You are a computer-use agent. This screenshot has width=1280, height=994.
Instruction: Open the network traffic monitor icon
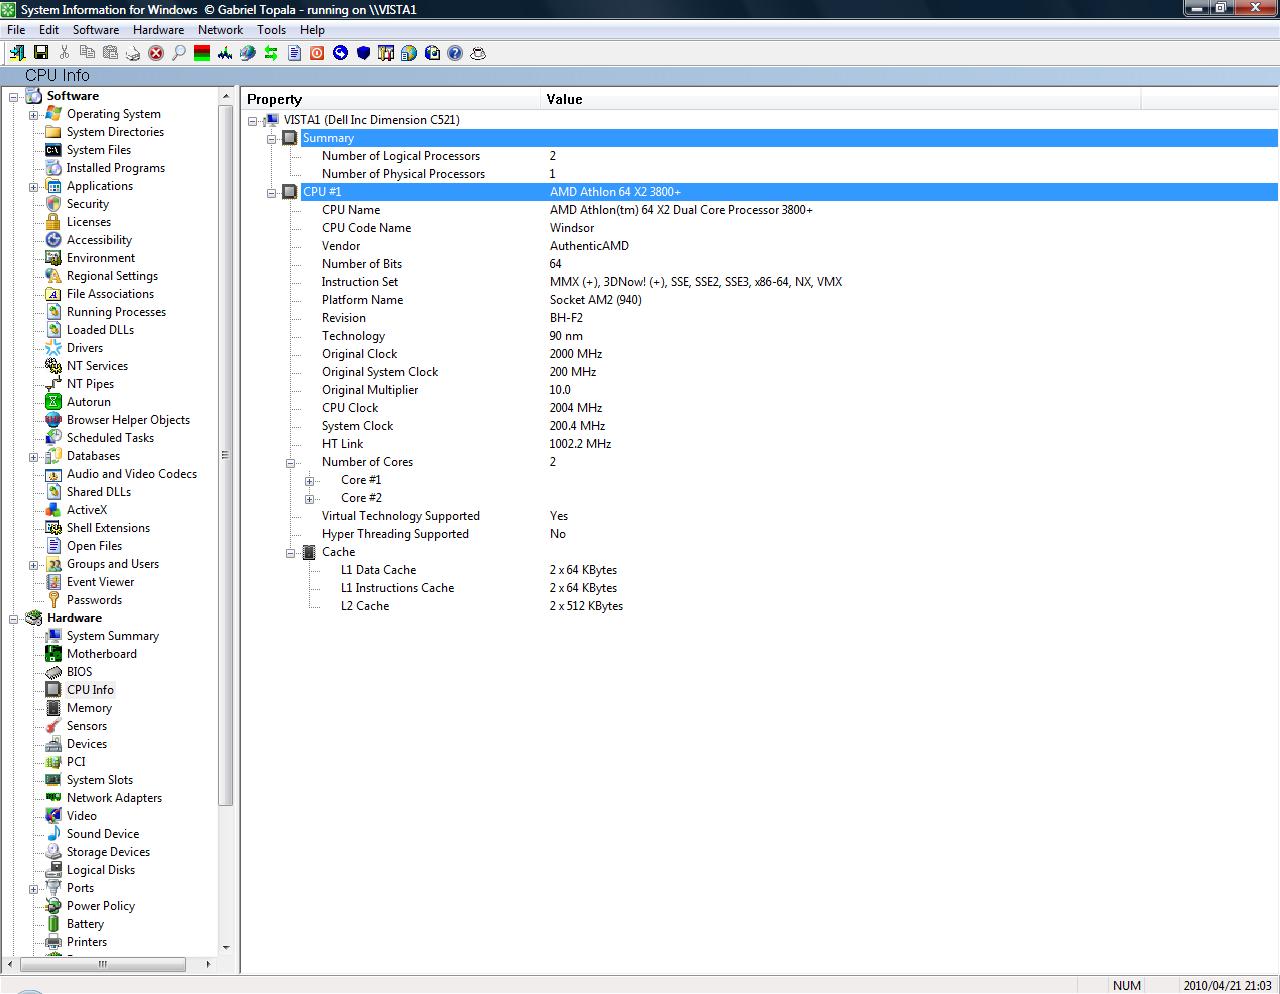click(224, 53)
